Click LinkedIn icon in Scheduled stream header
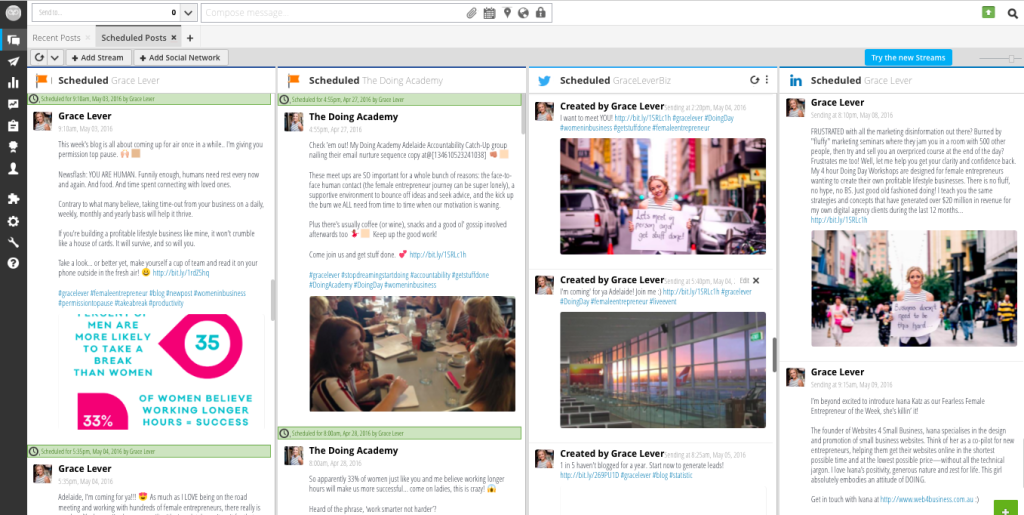This screenshot has height=515, width=1024. tap(796, 80)
